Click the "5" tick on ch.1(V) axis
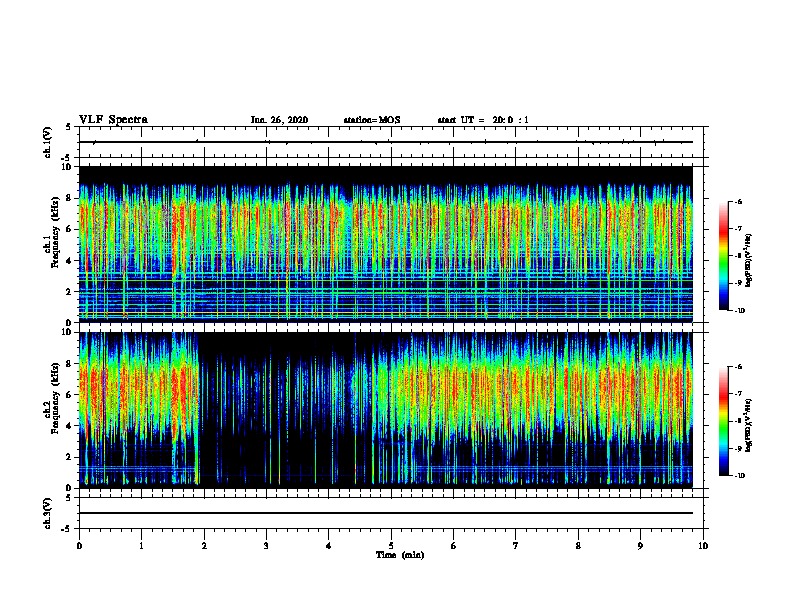Image resolution: width=792 pixels, height=612 pixels. click(x=69, y=127)
